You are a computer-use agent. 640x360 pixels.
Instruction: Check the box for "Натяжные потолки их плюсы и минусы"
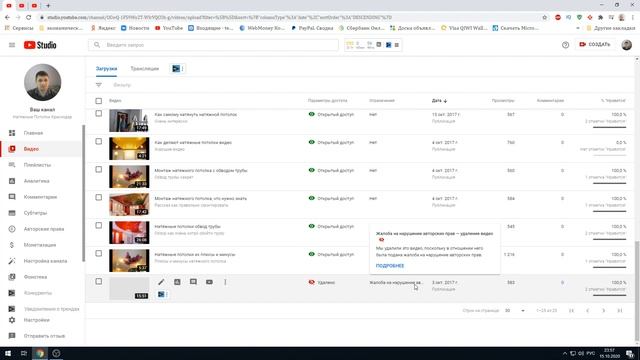pyautogui.click(x=99, y=253)
